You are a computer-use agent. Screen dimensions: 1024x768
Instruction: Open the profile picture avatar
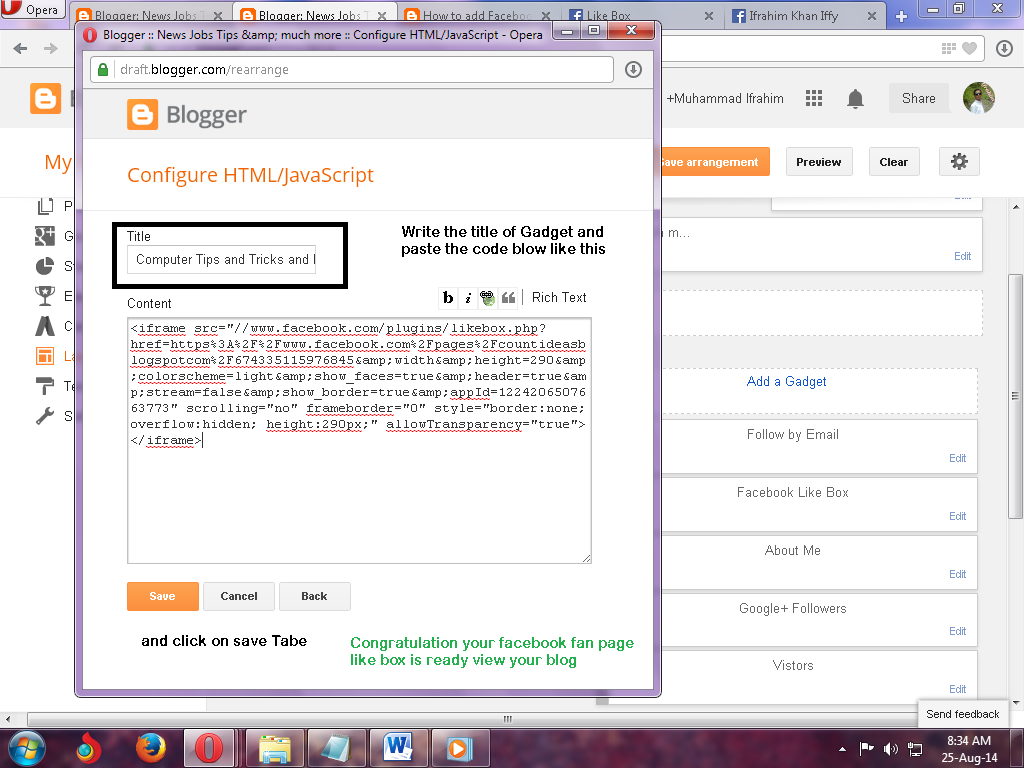coord(978,98)
